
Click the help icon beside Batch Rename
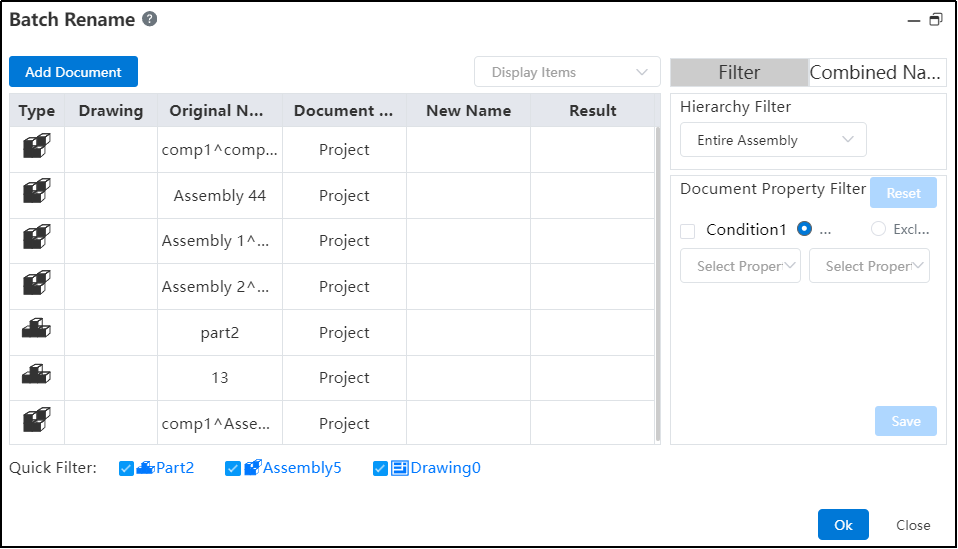[x=150, y=19]
